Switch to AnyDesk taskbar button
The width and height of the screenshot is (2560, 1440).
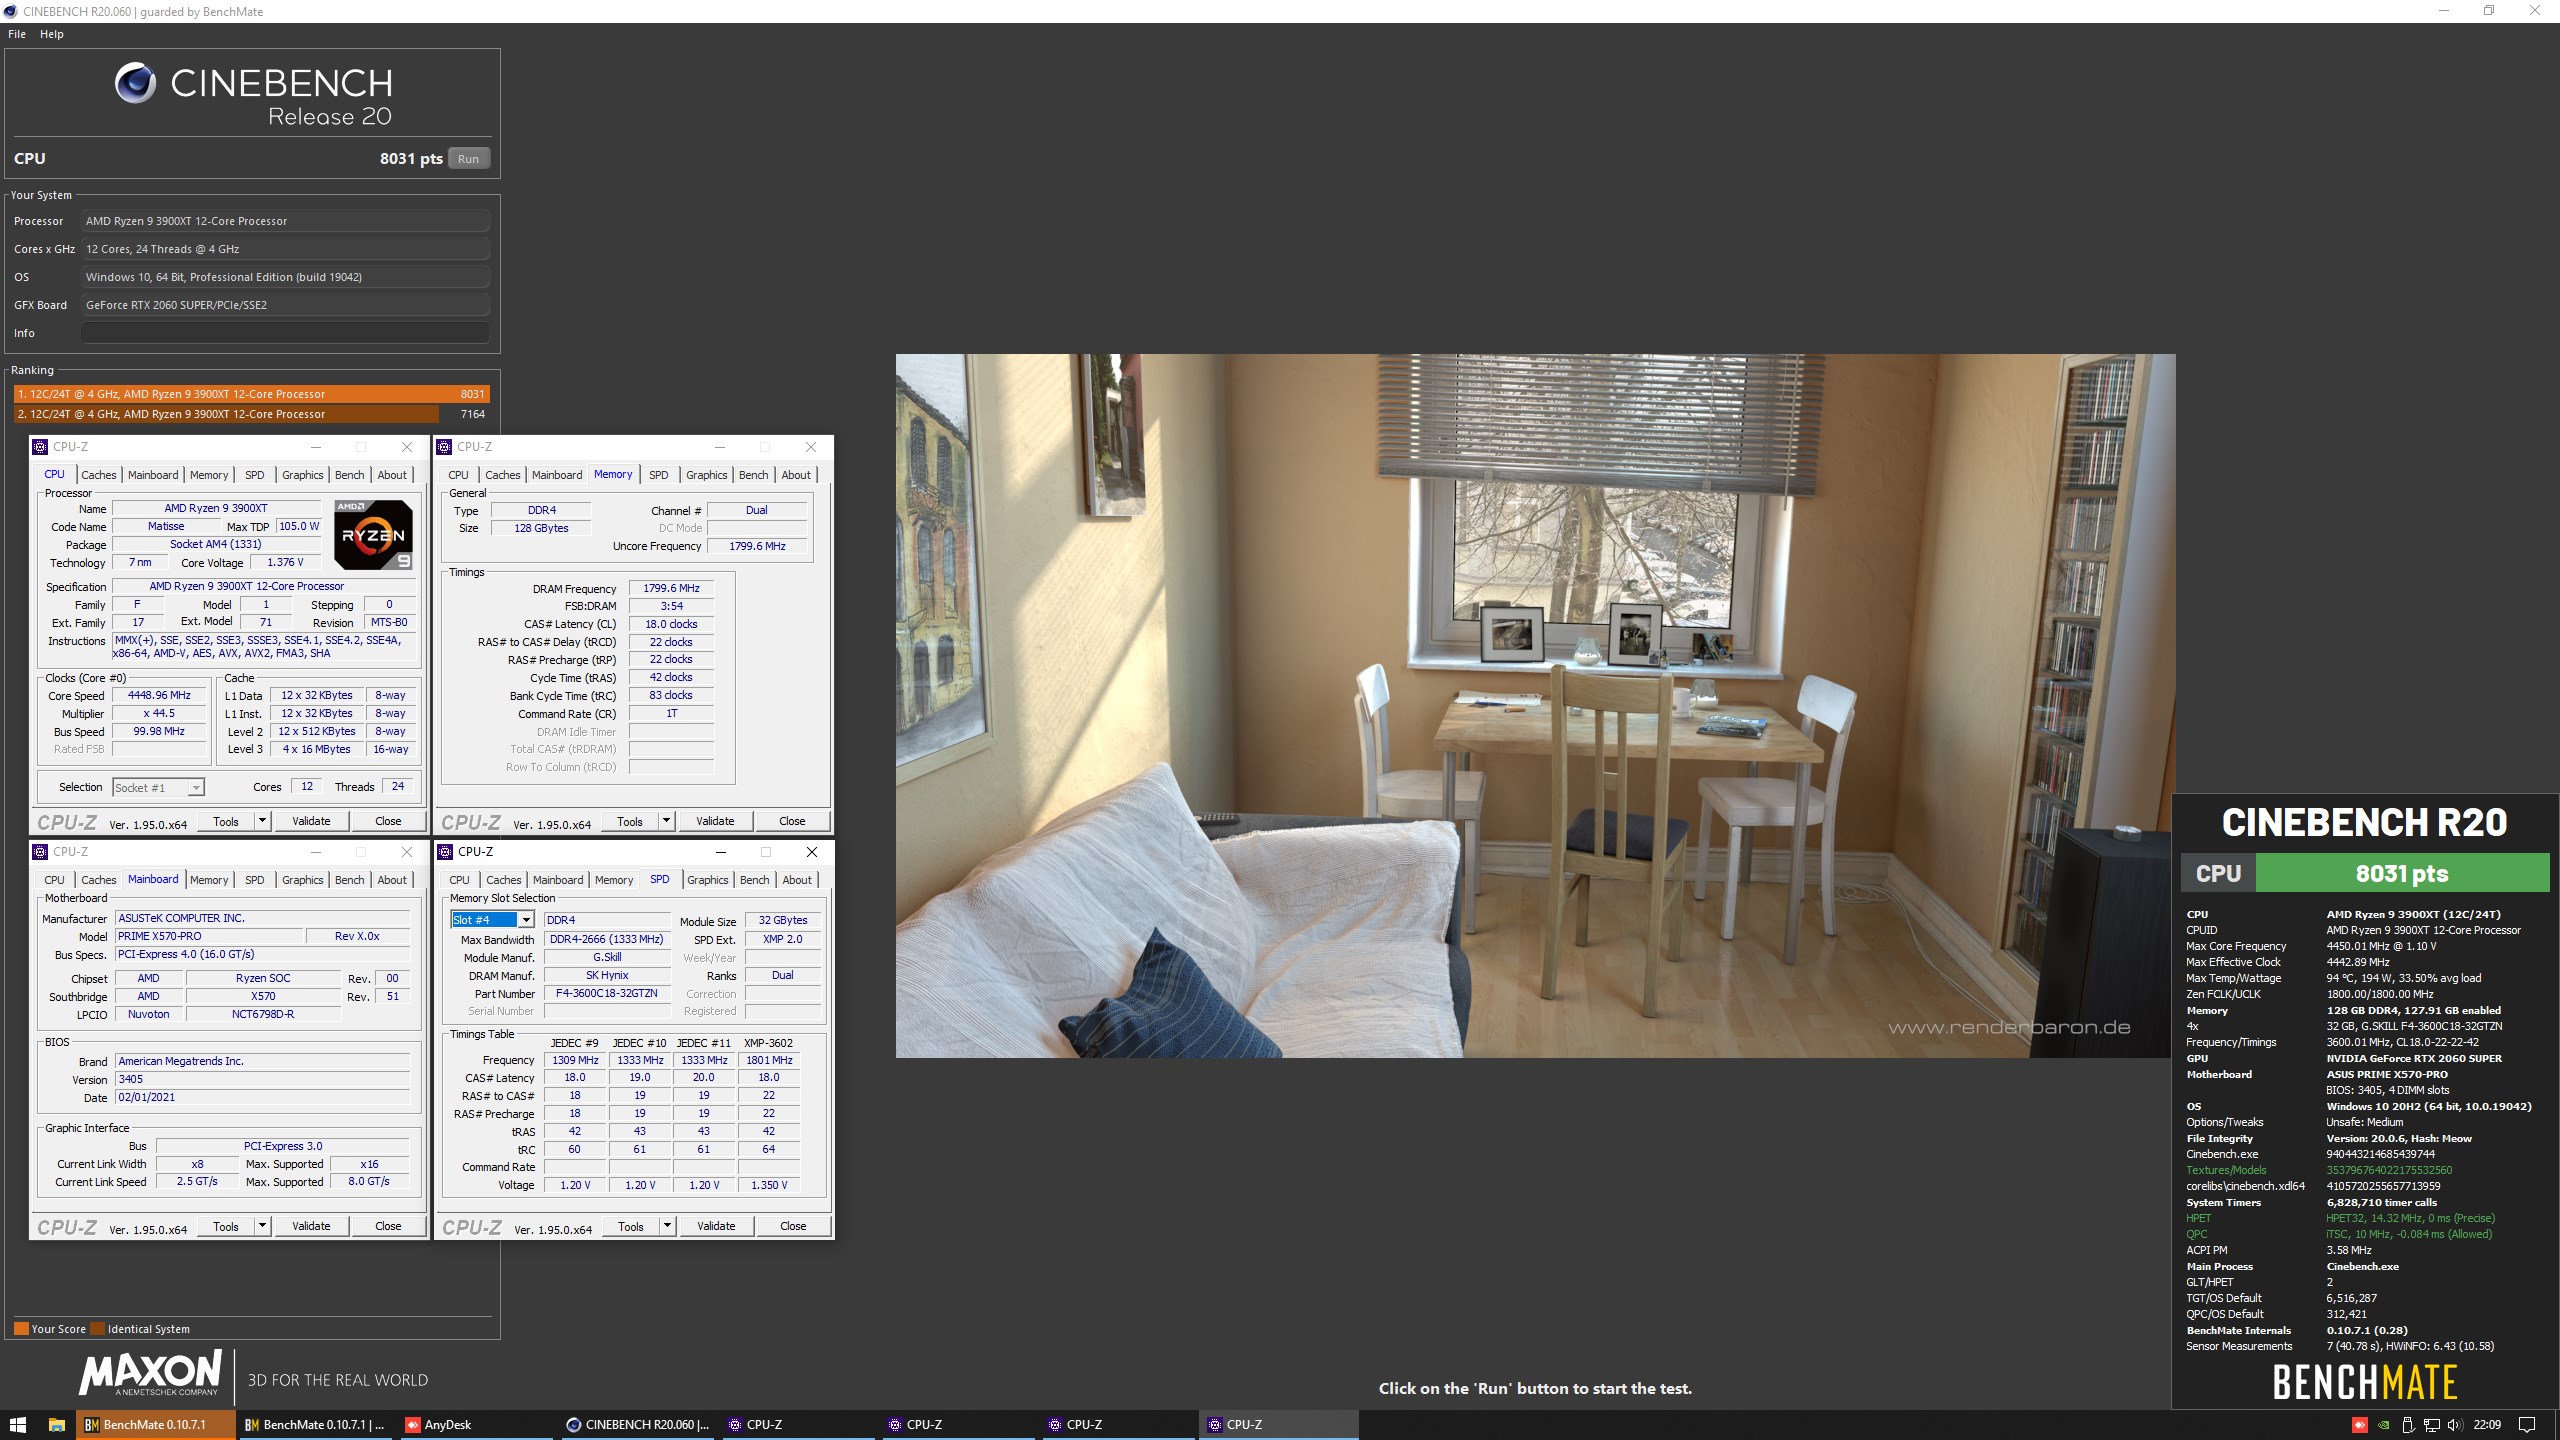pyautogui.click(x=476, y=1425)
